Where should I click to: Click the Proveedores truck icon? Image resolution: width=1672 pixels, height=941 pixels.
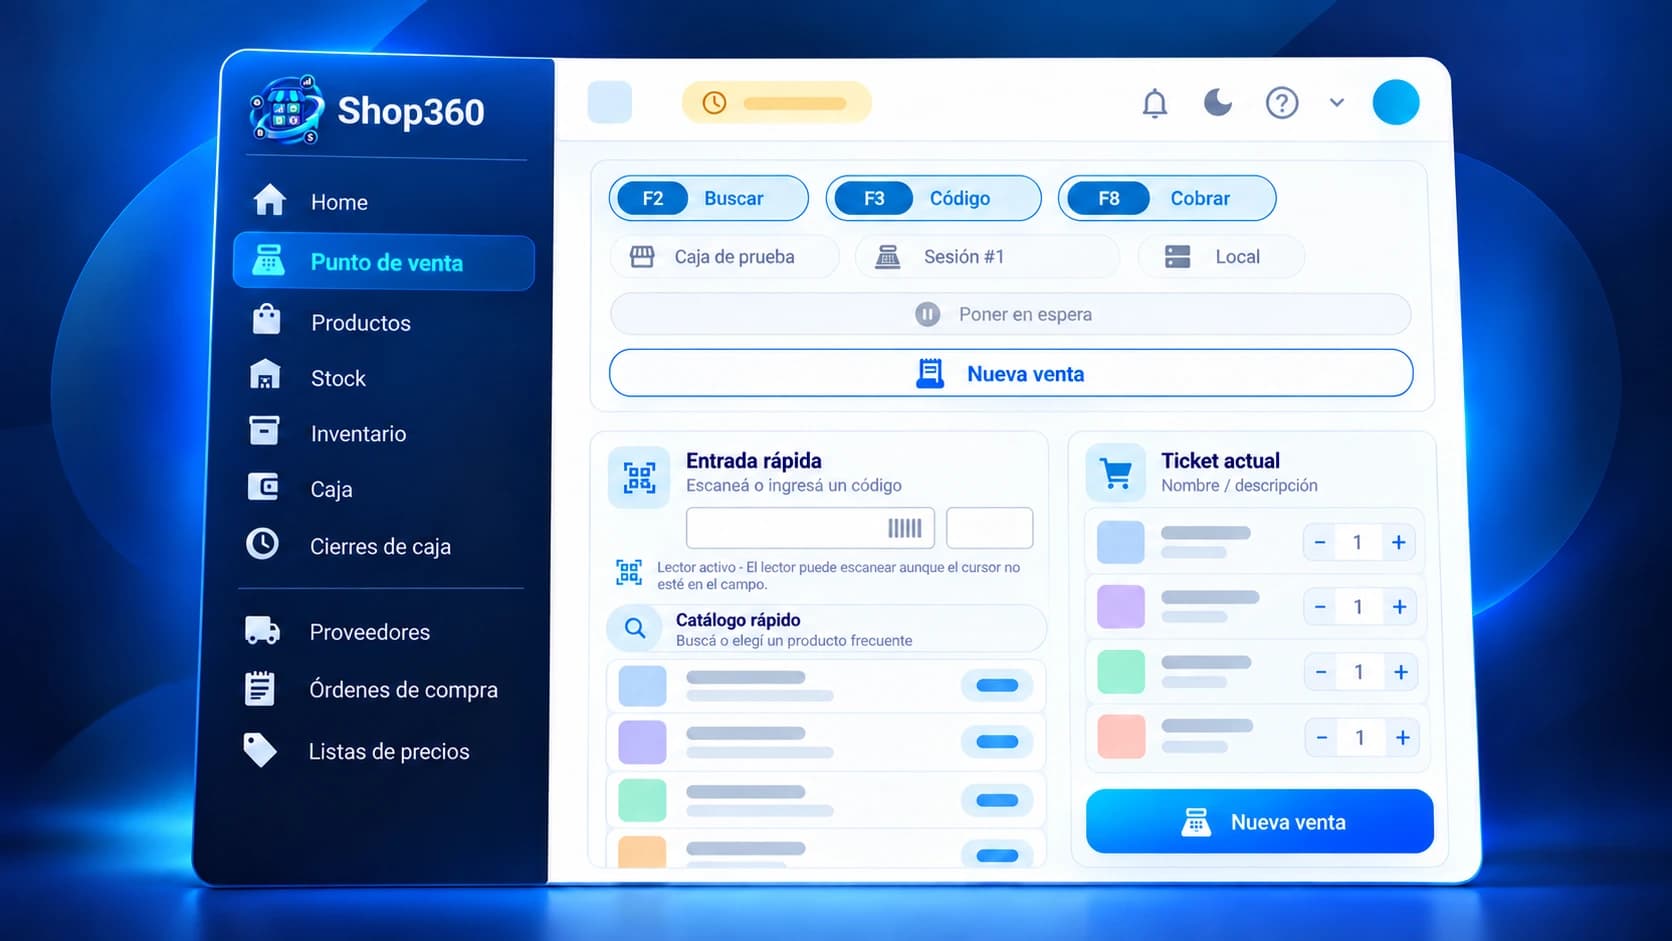pyautogui.click(x=263, y=630)
